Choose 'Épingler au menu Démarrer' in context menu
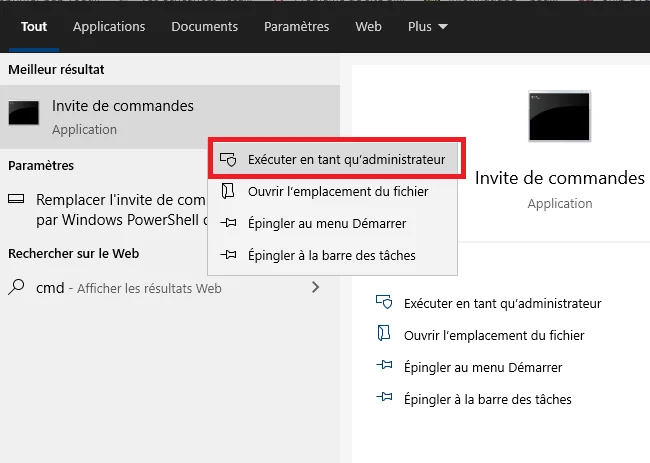Viewport: 650px width, 463px height. [x=327, y=223]
